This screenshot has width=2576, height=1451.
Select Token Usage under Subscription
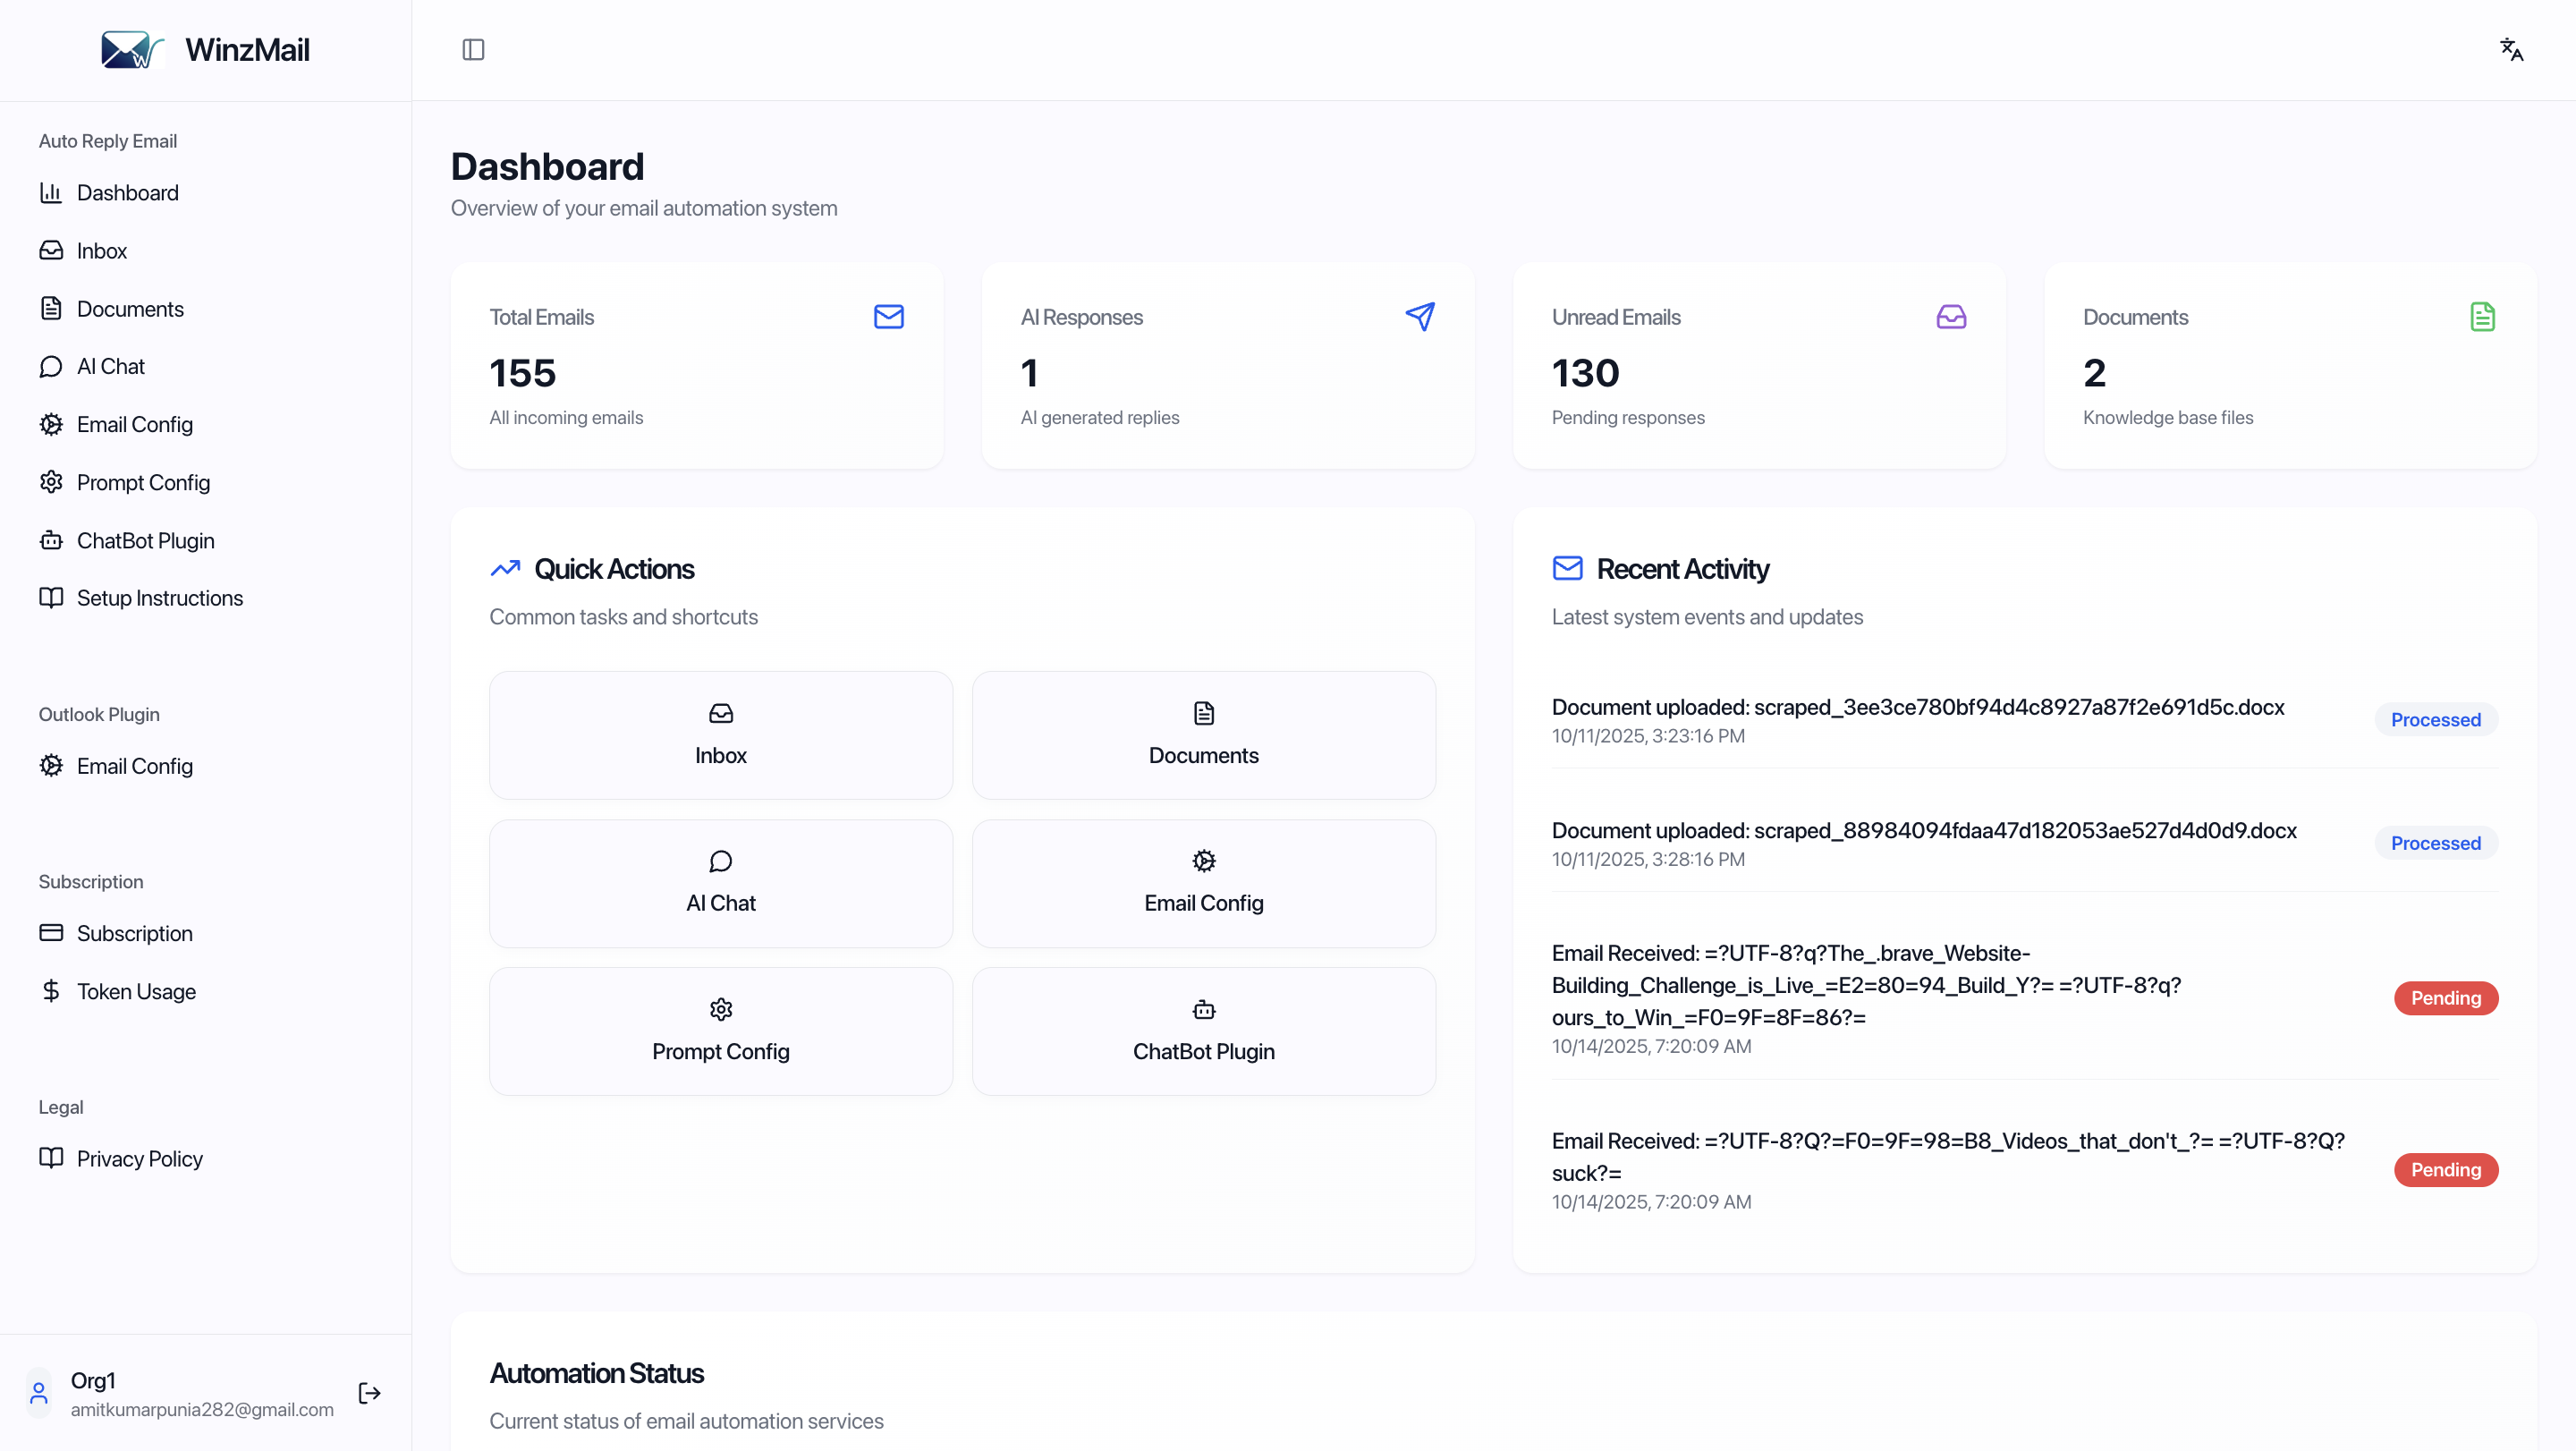click(136, 991)
